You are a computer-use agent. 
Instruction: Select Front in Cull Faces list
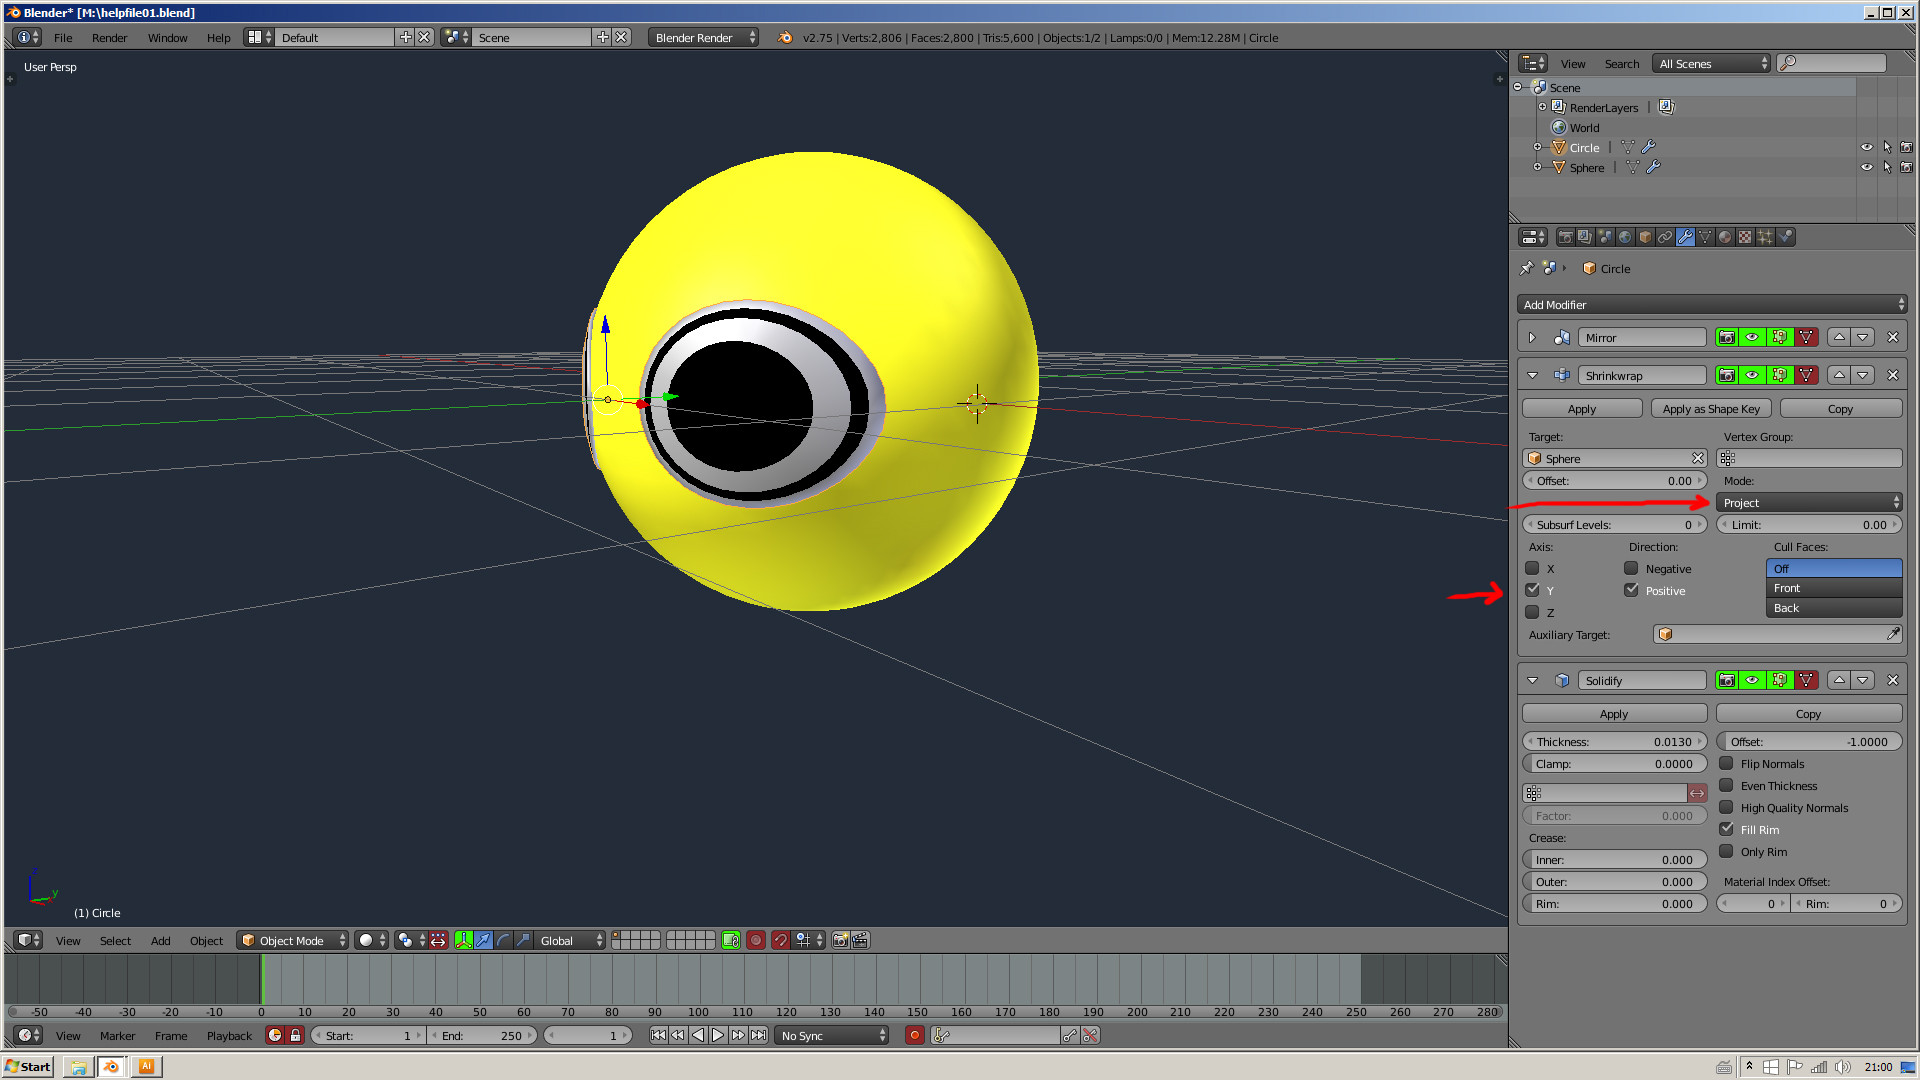1834,588
